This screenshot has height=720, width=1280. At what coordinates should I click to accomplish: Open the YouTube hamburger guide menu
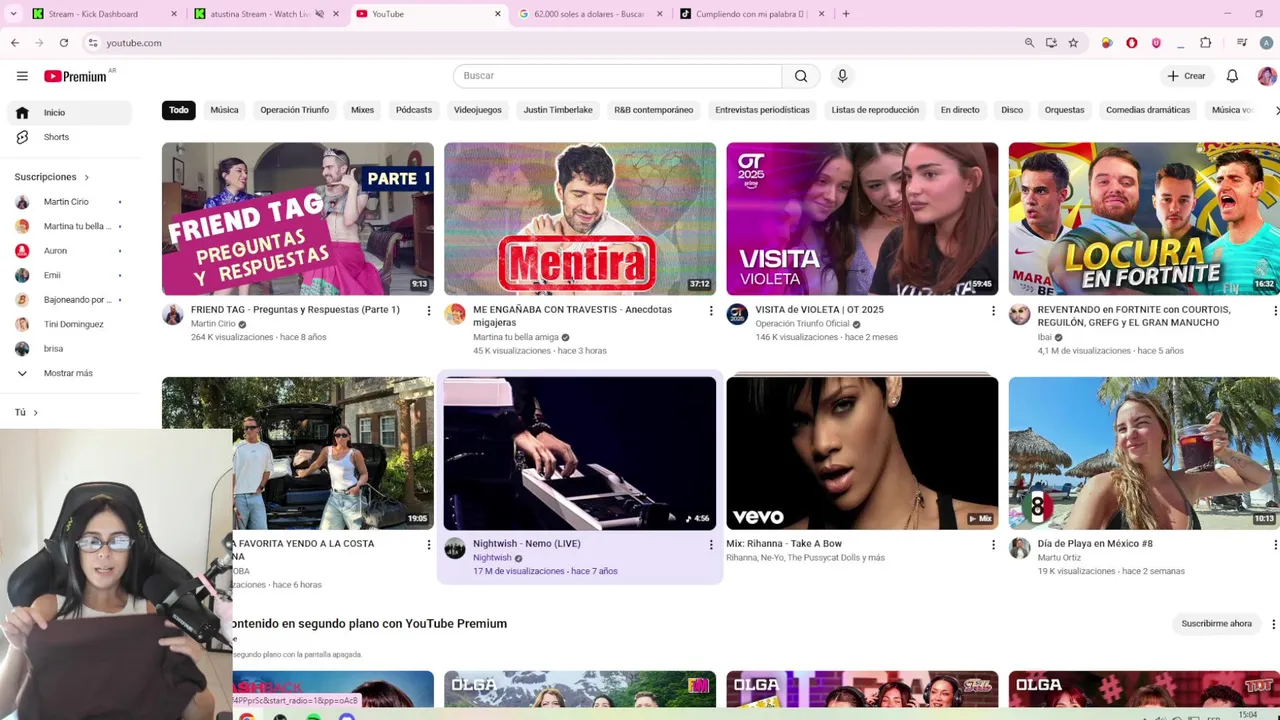coord(22,76)
